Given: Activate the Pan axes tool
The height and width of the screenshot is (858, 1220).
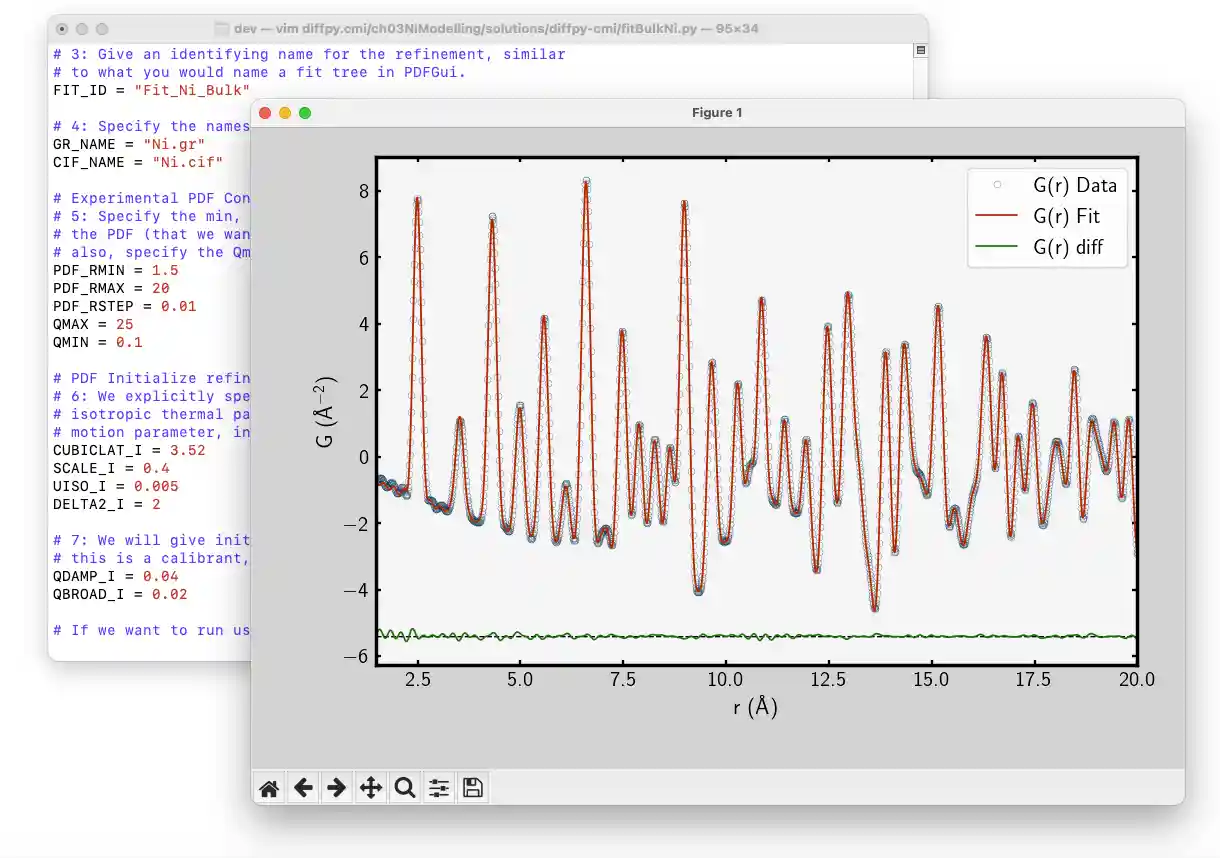Looking at the screenshot, I should [371, 788].
